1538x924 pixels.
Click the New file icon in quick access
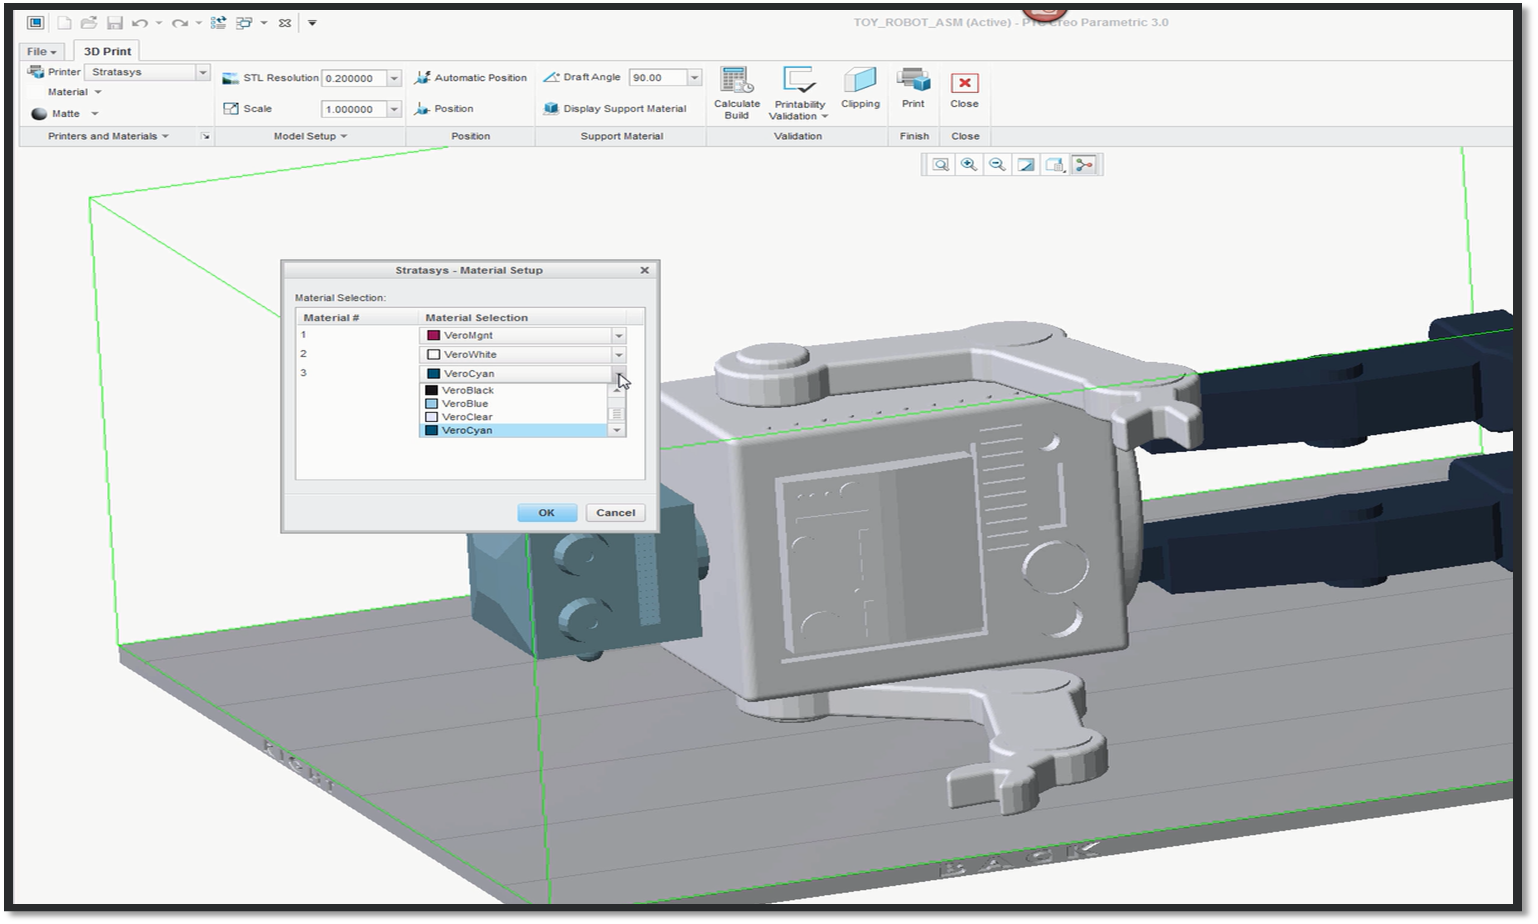[64, 22]
